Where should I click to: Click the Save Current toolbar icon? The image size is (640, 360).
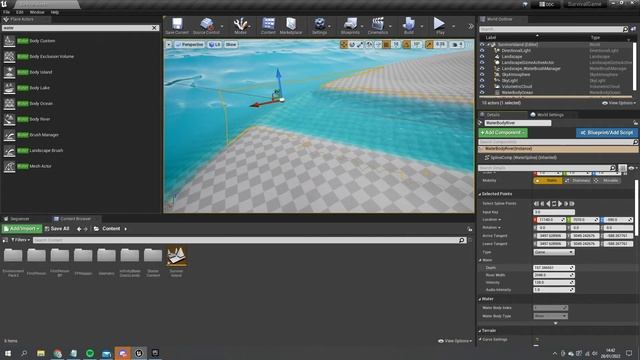click(177, 26)
